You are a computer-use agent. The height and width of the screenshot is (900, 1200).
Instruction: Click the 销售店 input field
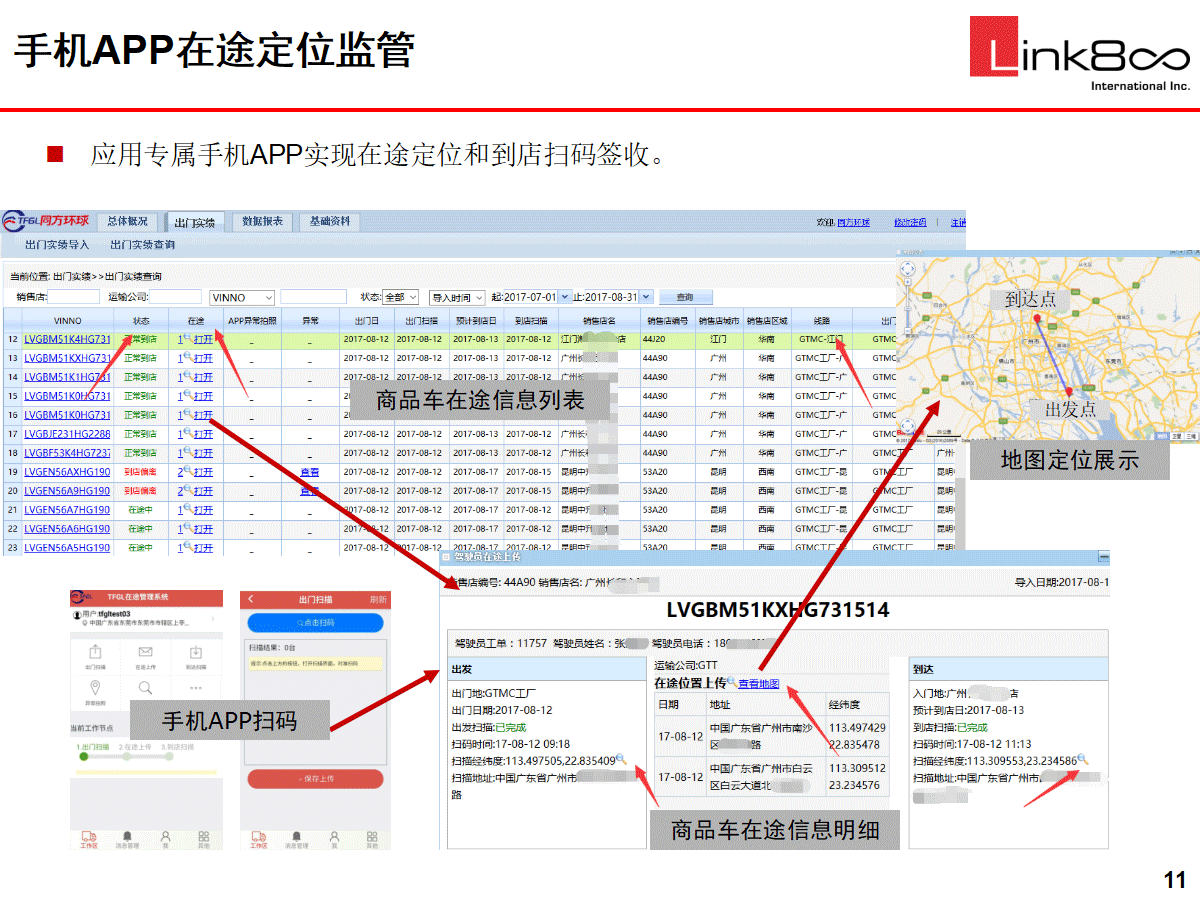tap(75, 297)
